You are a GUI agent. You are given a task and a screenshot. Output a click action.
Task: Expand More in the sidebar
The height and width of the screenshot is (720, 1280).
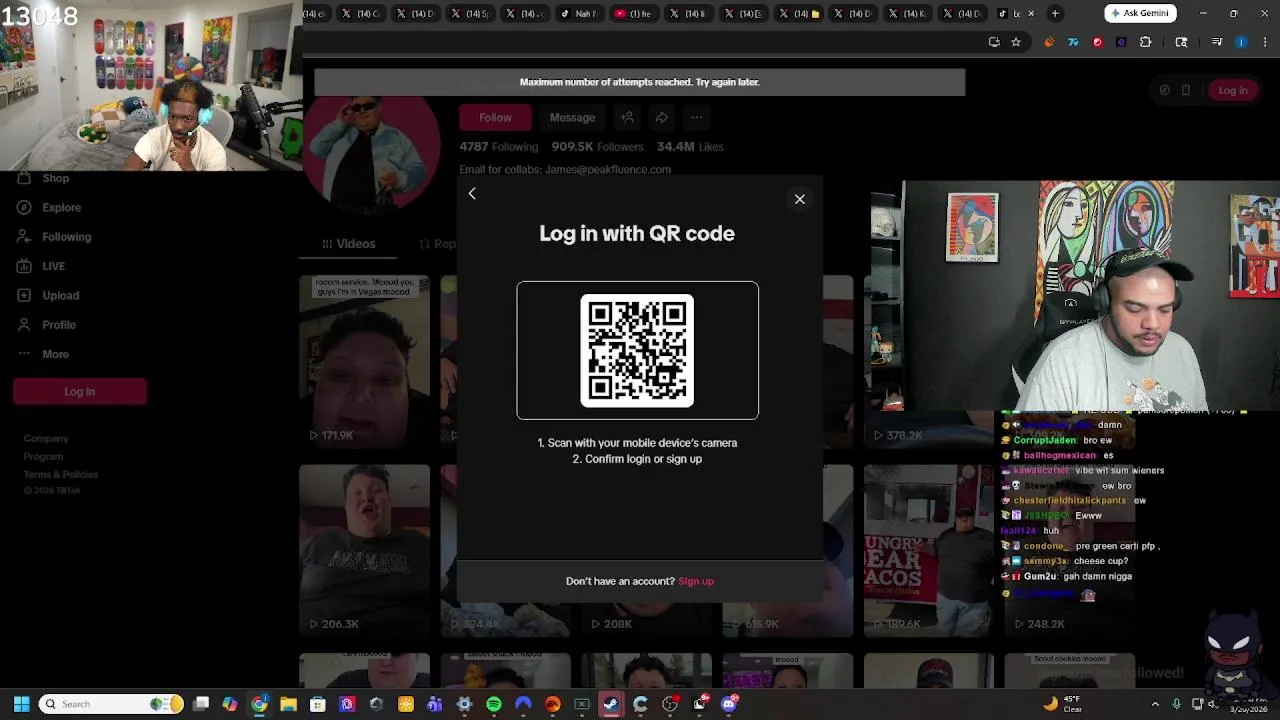(x=56, y=354)
